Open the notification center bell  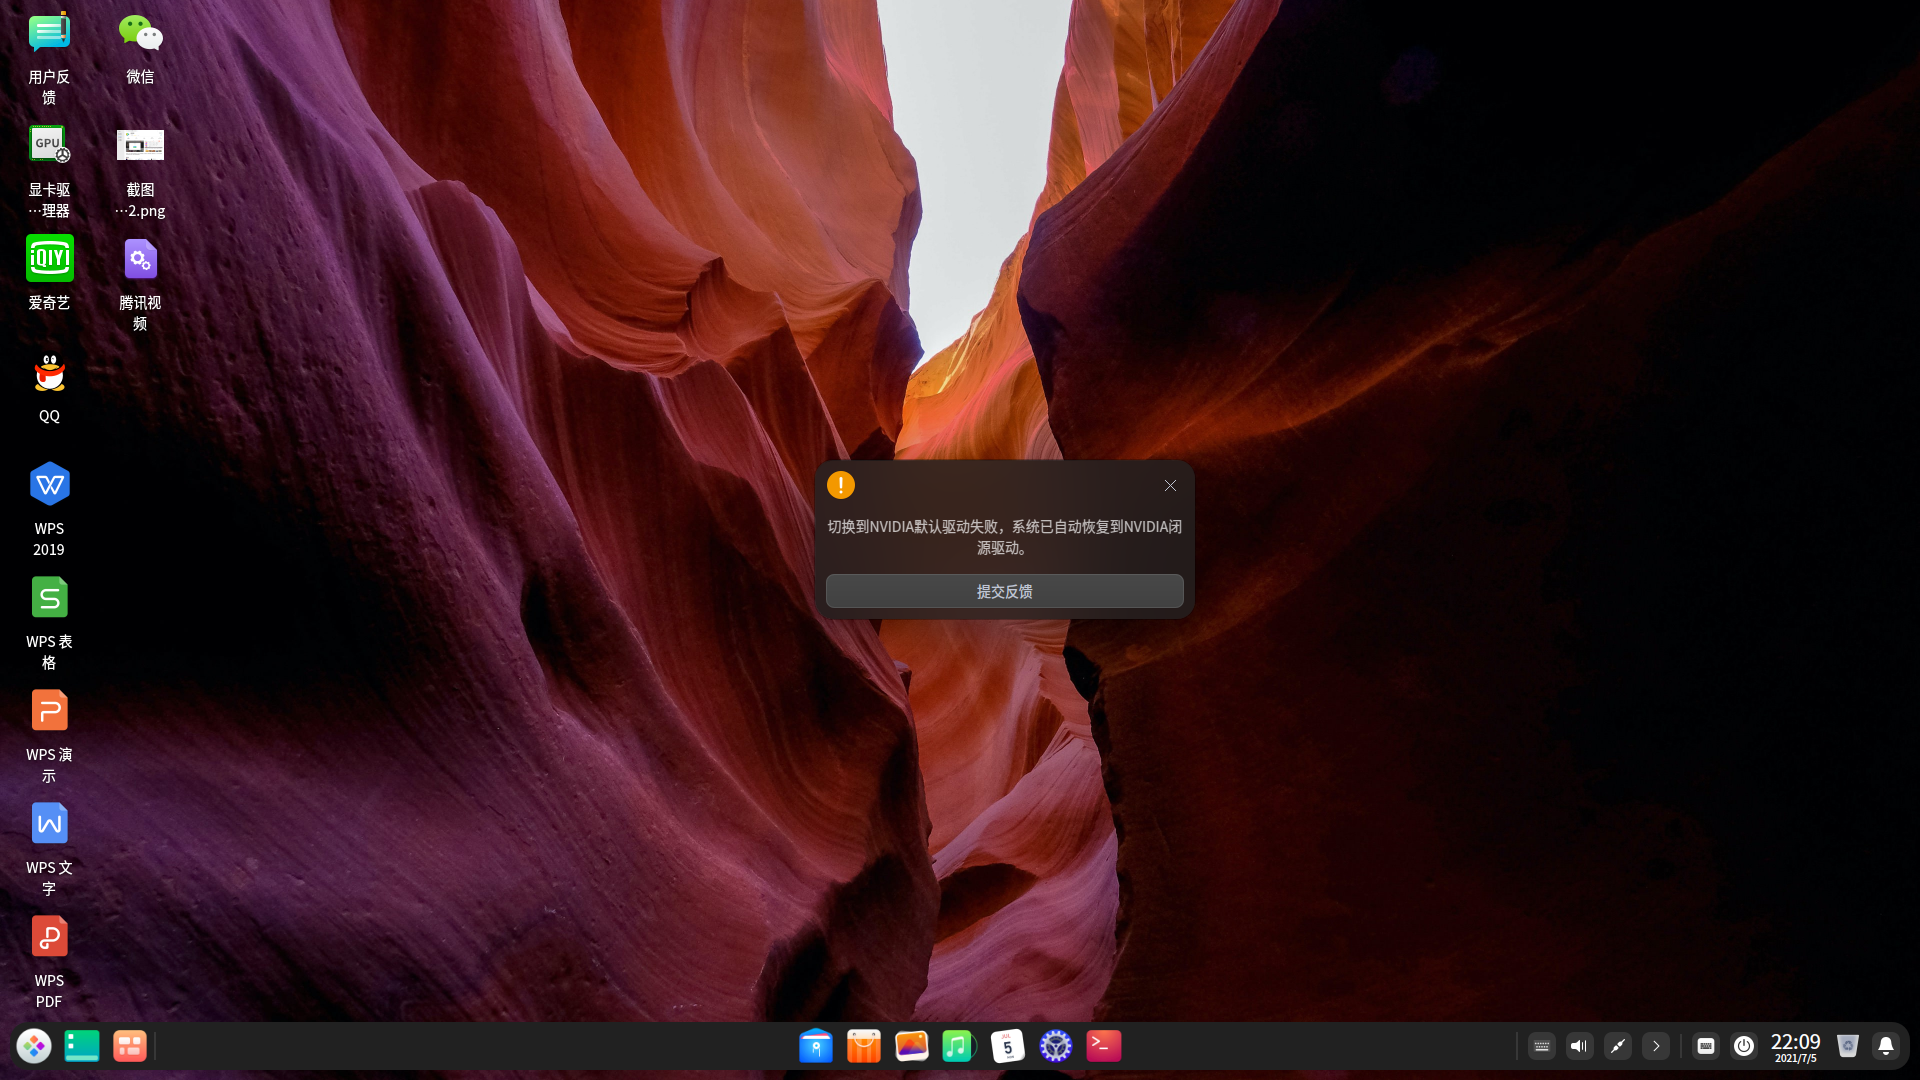[x=1885, y=1046]
